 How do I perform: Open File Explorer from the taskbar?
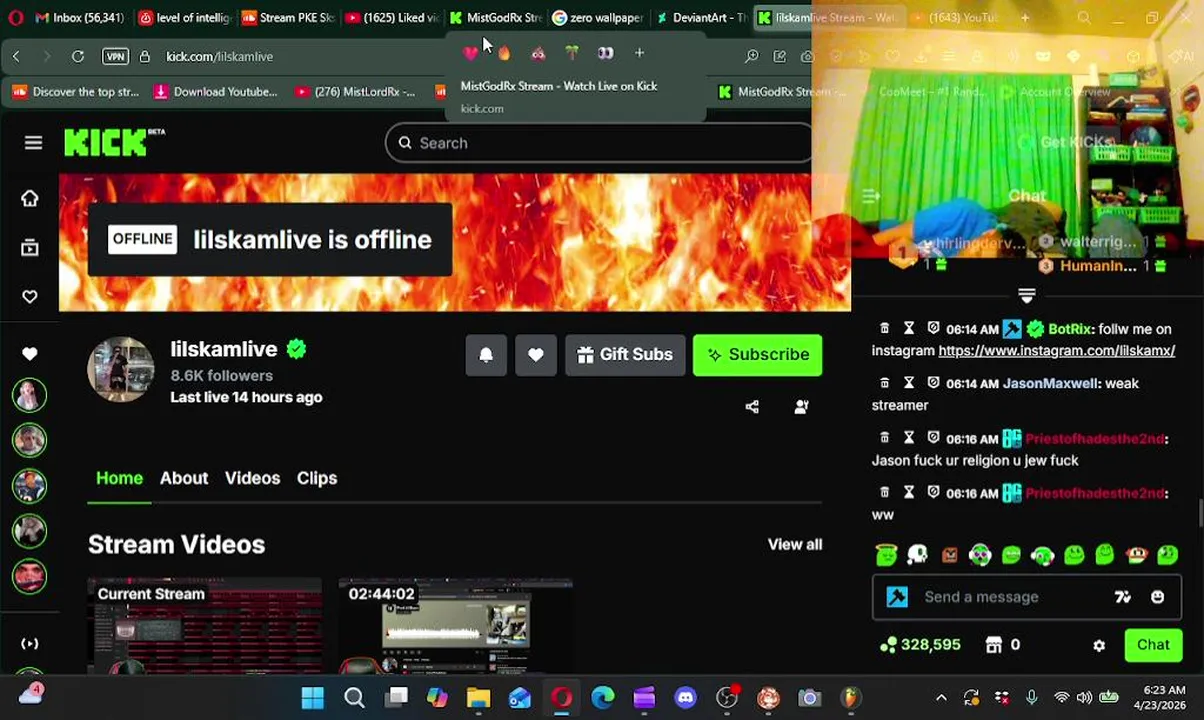pyautogui.click(x=478, y=698)
